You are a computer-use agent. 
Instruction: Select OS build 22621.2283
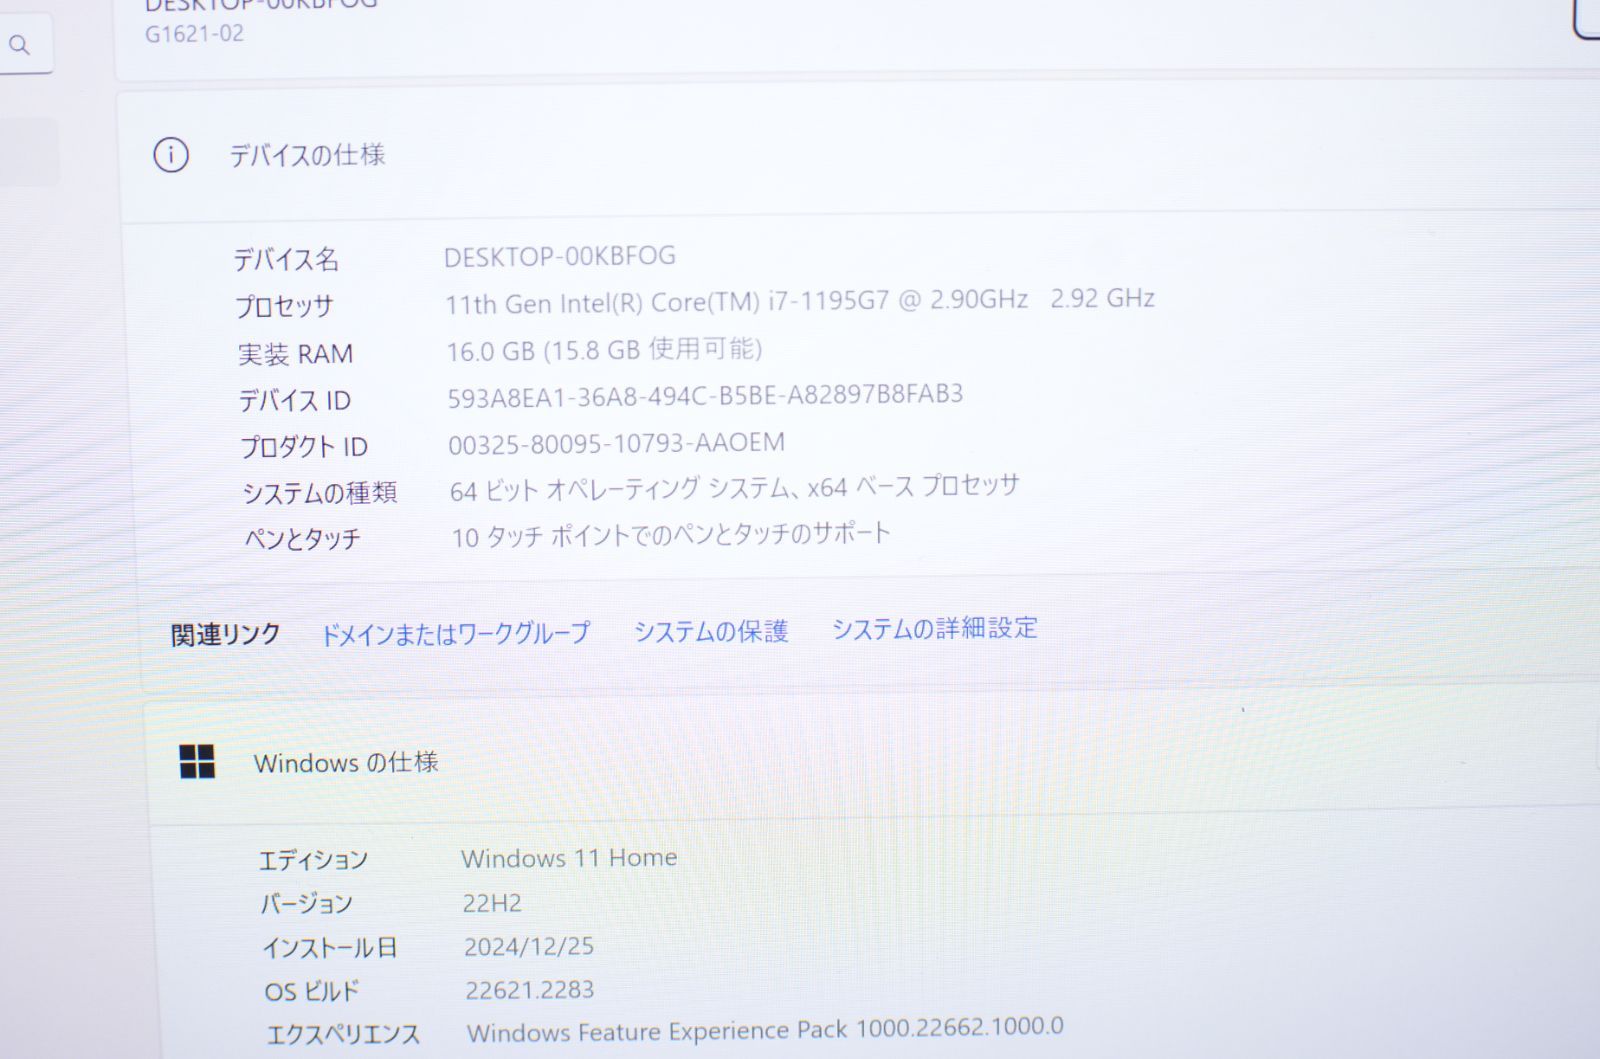pos(530,990)
